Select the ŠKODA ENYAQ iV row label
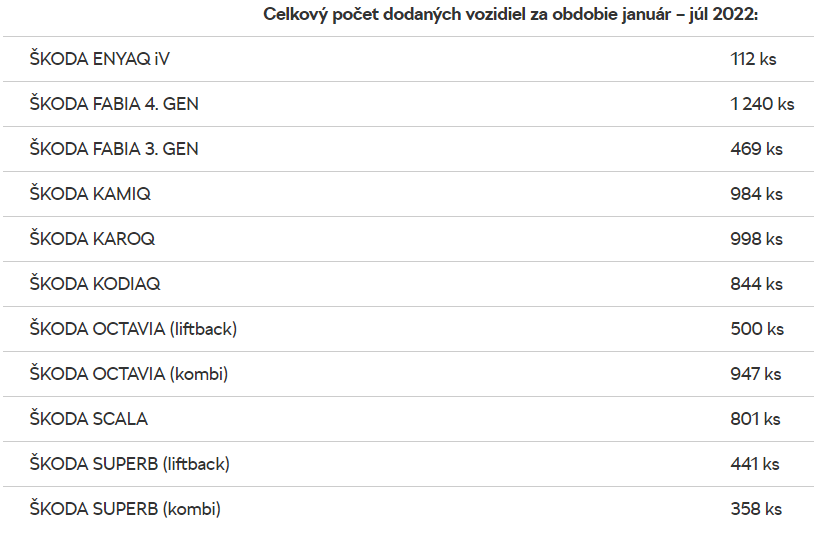 click(100, 59)
